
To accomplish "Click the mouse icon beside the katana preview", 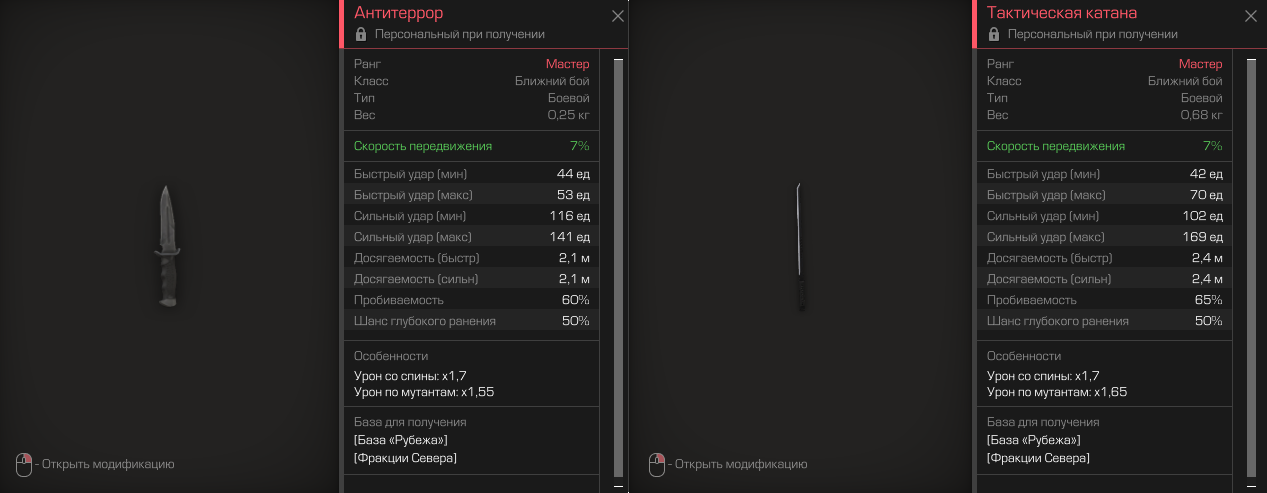I will coord(657,465).
